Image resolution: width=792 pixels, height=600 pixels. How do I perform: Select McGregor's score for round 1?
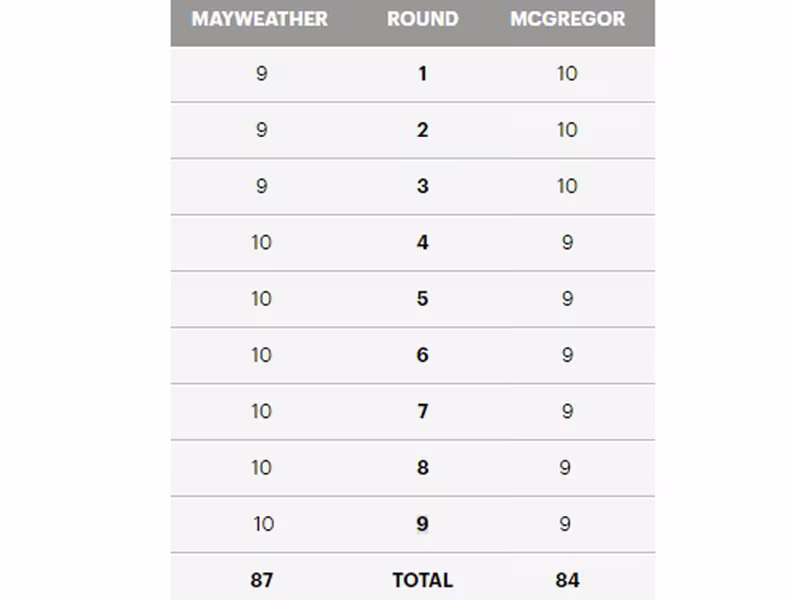point(567,74)
